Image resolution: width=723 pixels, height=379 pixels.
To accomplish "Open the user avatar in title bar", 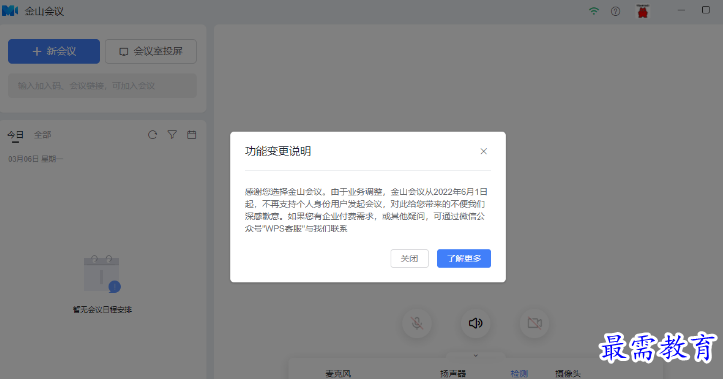I will pyautogui.click(x=643, y=11).
